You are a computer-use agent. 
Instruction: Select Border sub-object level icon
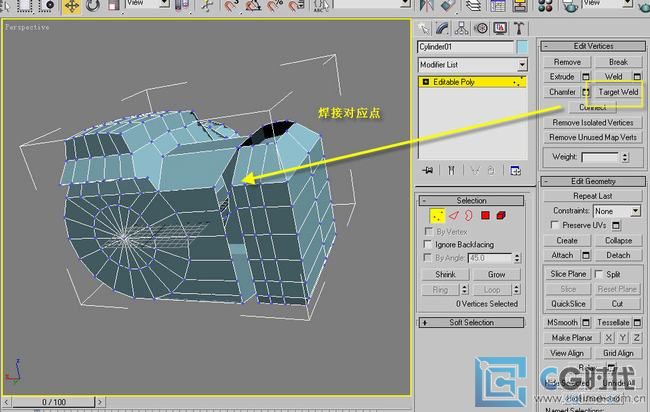[469, 216]
